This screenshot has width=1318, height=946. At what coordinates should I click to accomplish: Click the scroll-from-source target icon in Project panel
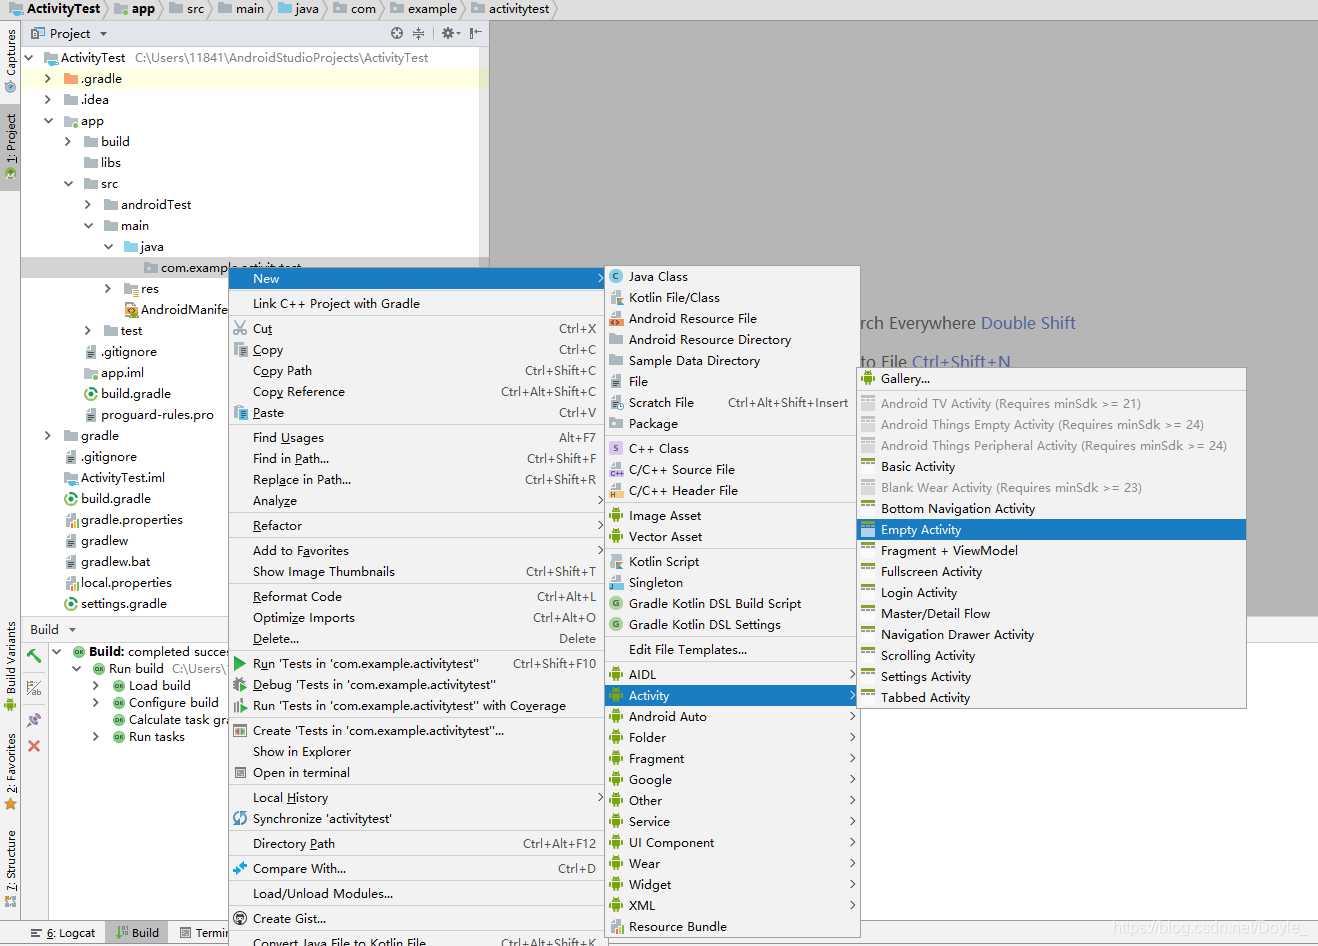[x=397, y=33]
